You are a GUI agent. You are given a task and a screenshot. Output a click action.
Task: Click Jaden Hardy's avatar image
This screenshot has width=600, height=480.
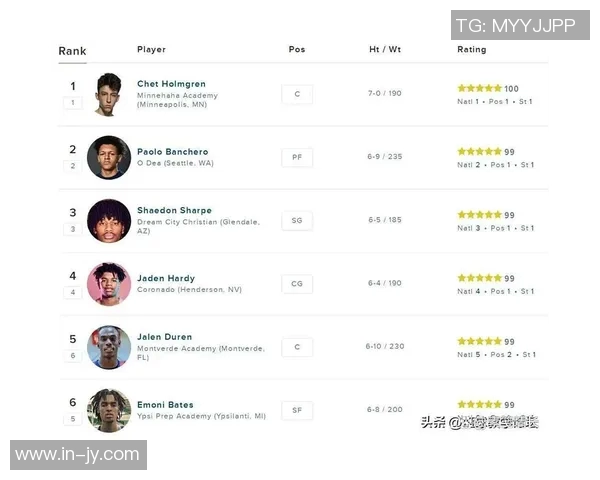pos(108,284)
